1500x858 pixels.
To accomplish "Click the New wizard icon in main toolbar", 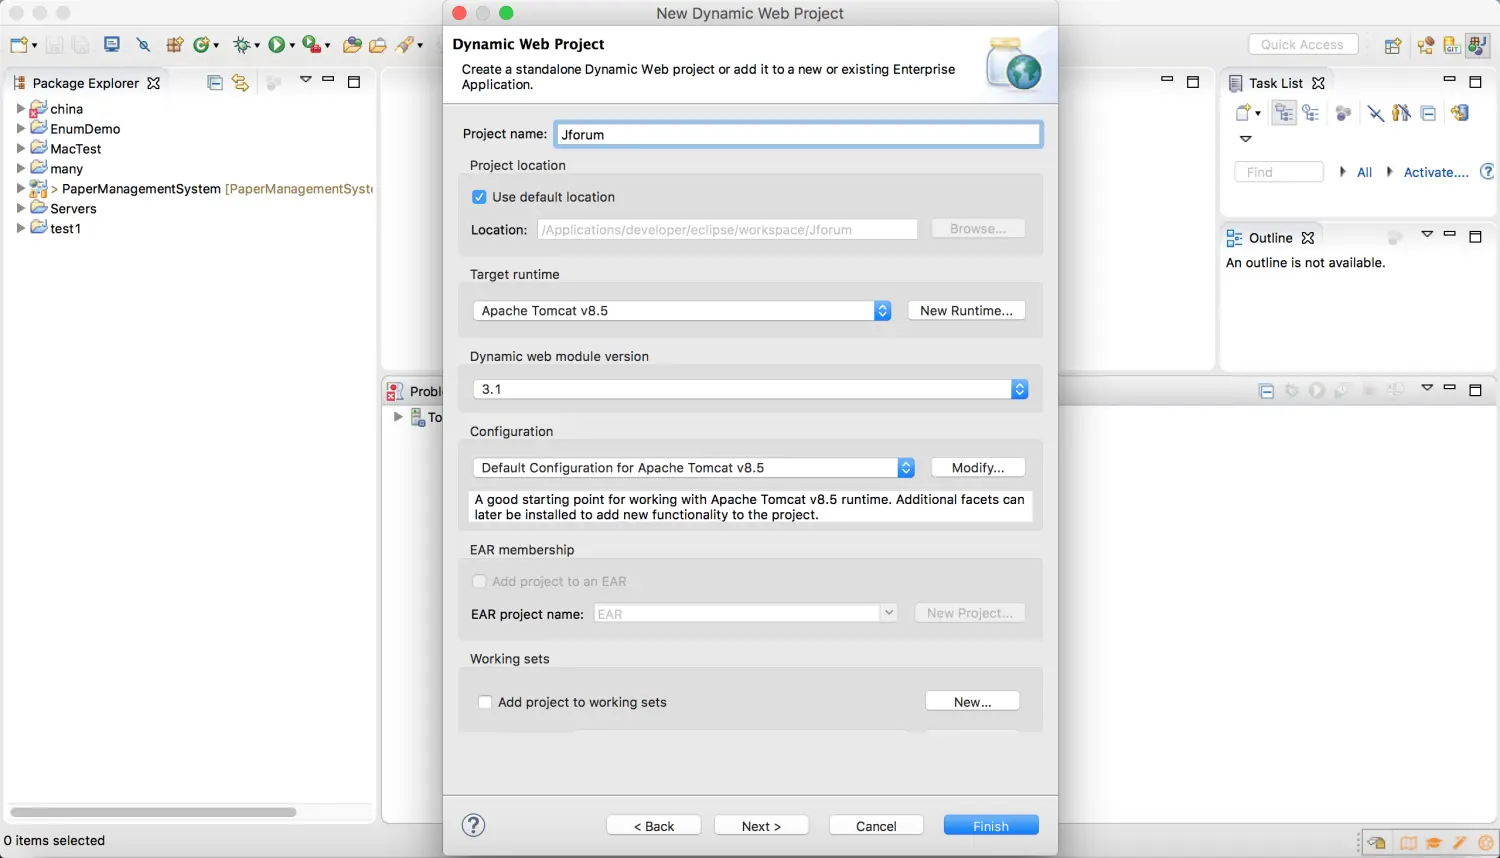I will click(18, 45).
